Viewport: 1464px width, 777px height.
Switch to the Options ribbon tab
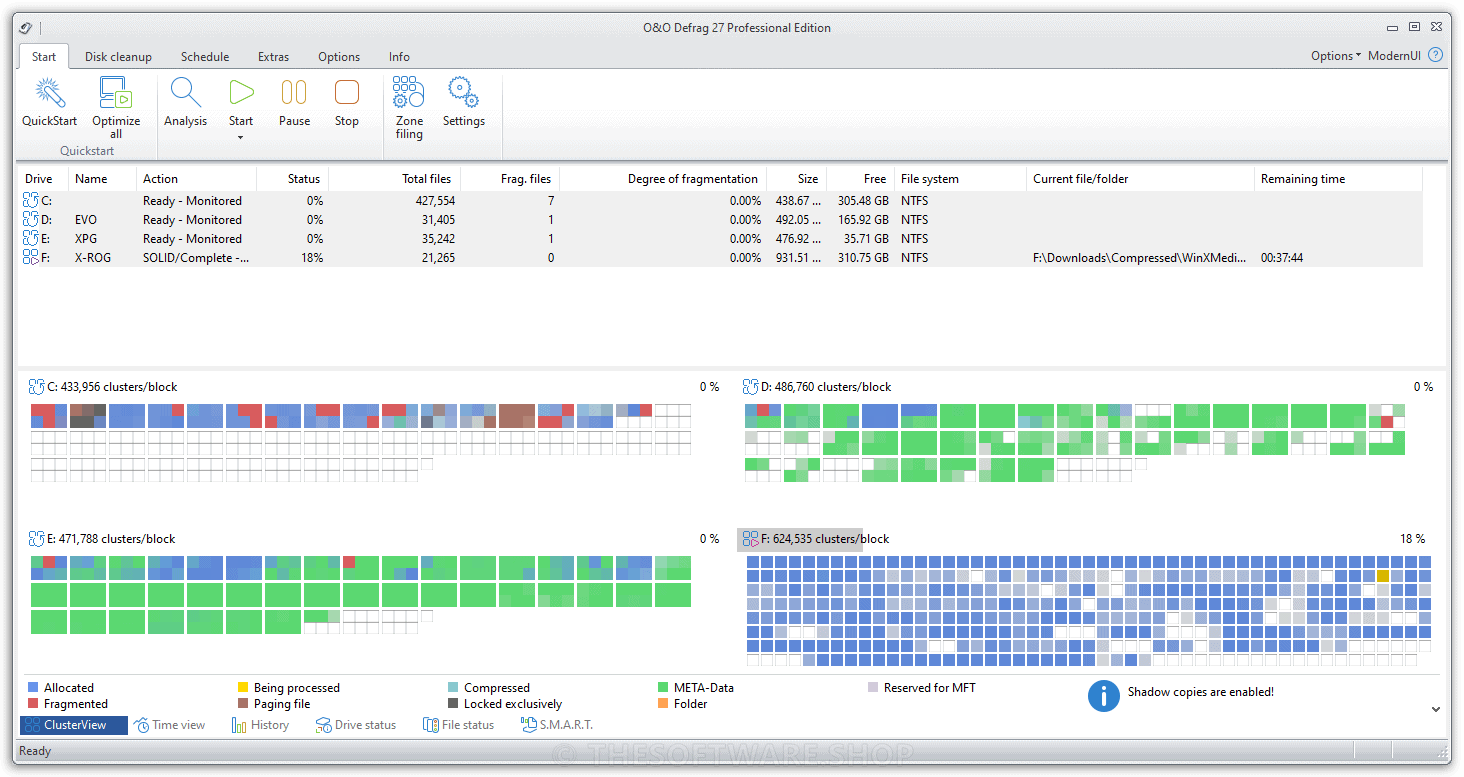click(339, 57)
